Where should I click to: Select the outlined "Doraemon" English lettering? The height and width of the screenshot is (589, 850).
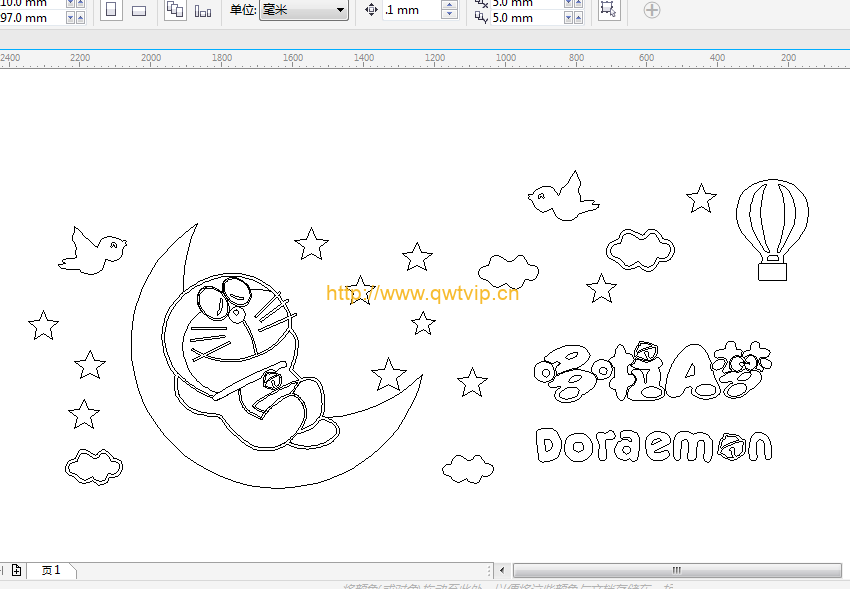pos(654,445)
